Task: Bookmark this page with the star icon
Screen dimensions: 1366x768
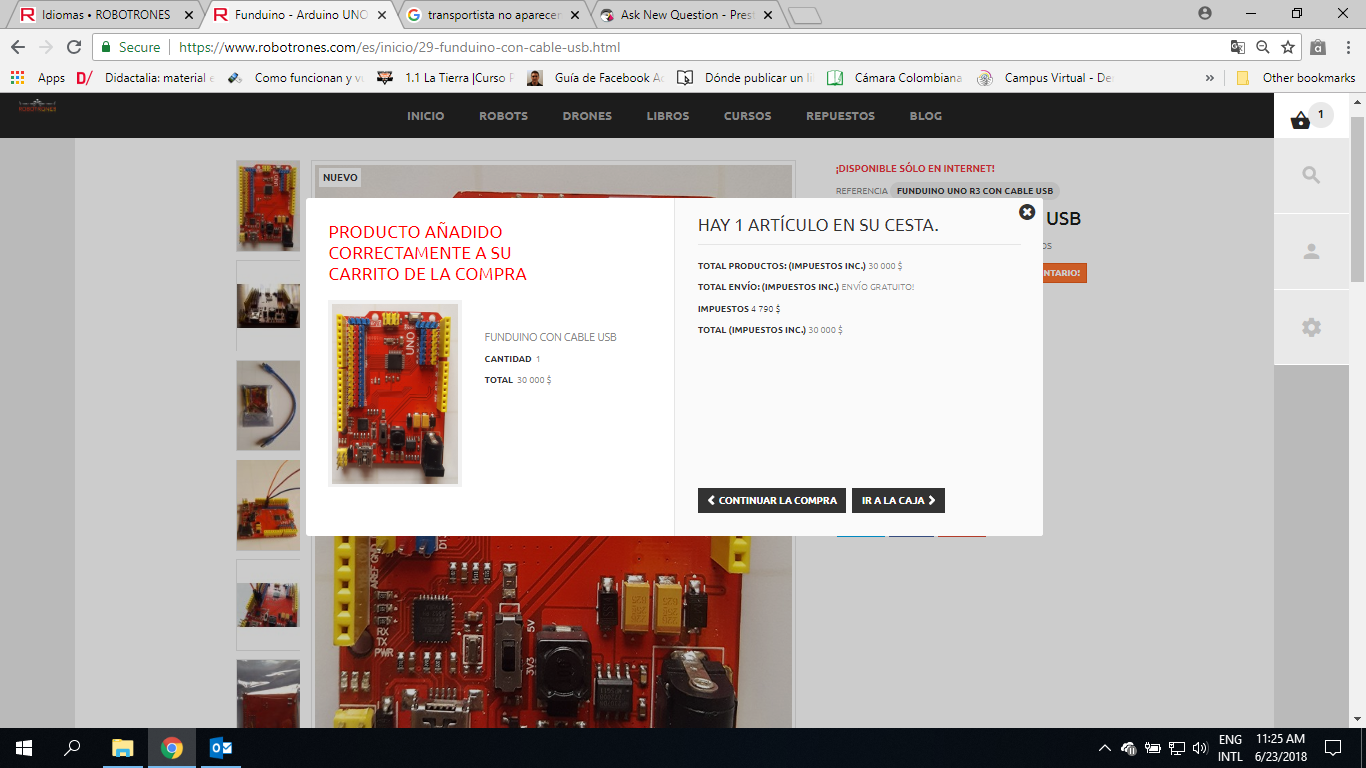Action: tap(1288, 47)
